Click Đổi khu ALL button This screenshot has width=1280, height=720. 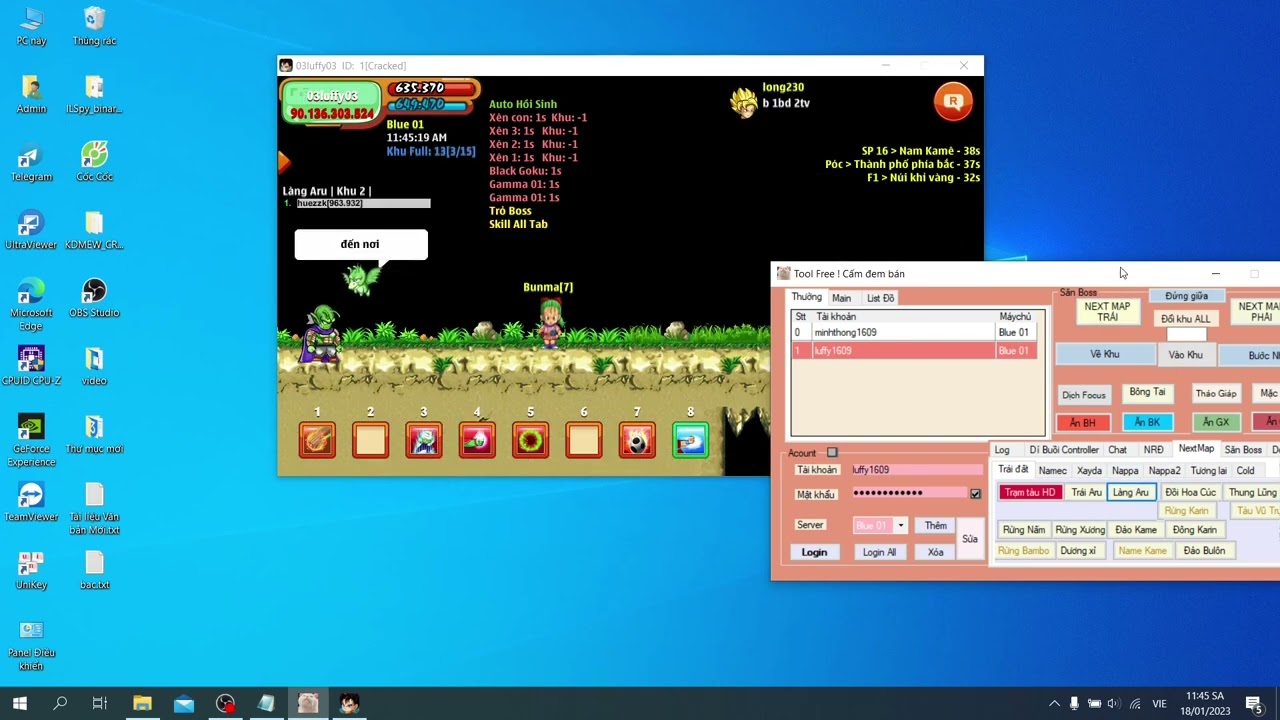point(1186,319)
